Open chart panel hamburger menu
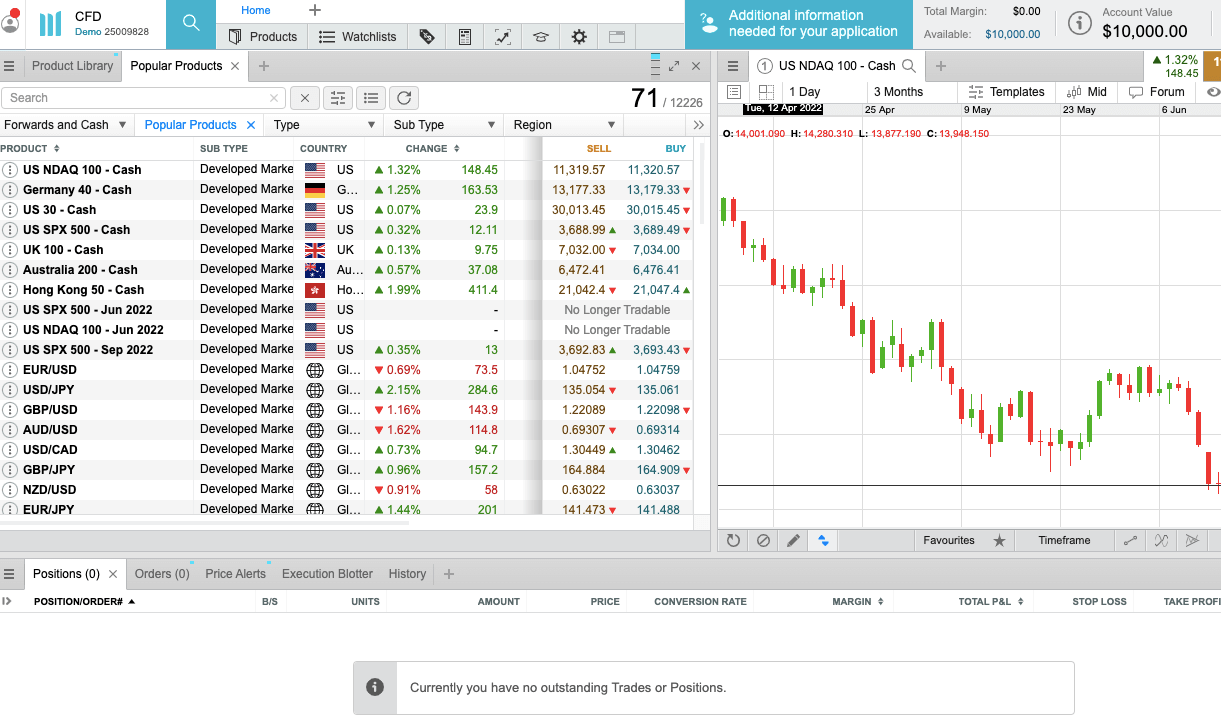The image size is (1221, 720). [x=733, y=66]
